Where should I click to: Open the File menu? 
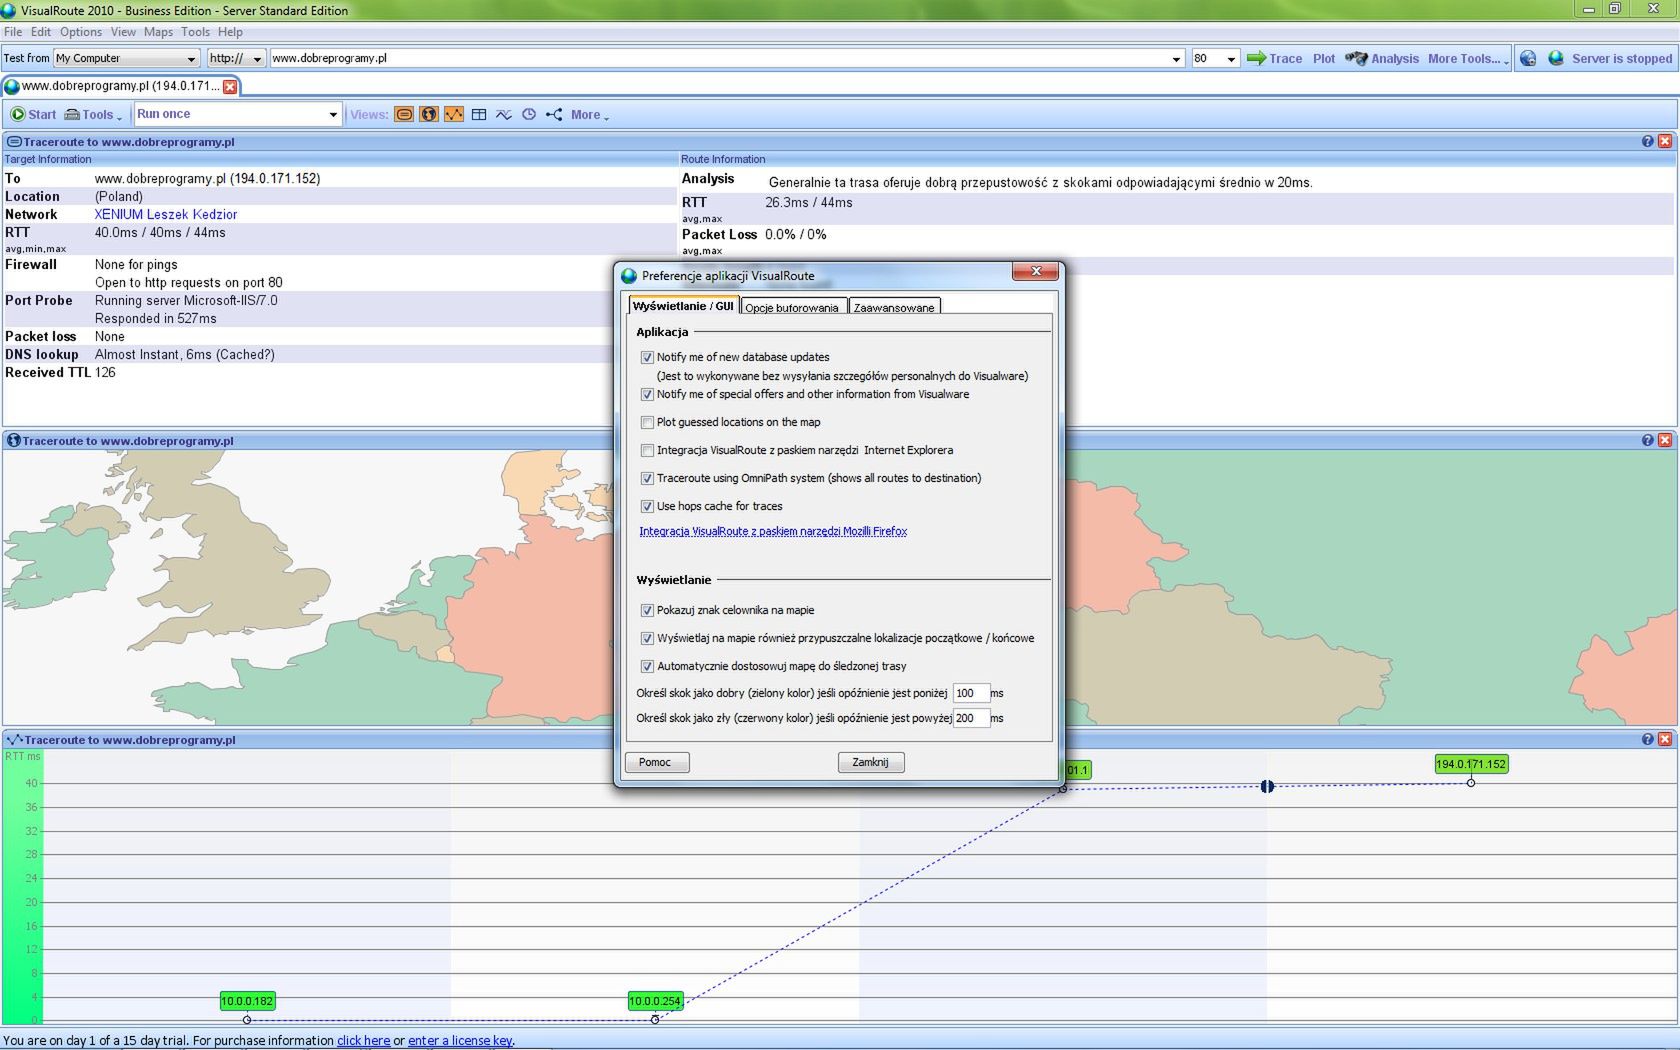pos(13,32)
